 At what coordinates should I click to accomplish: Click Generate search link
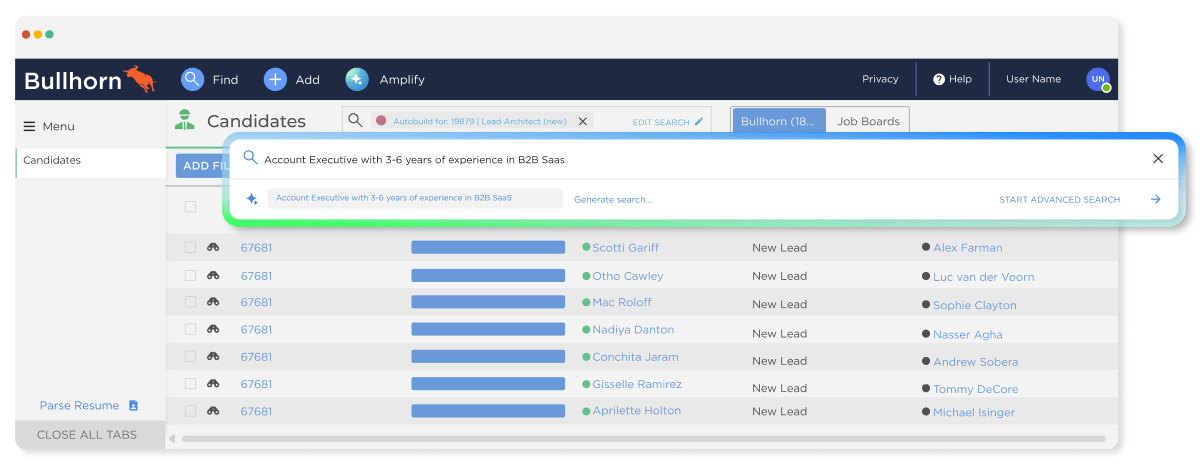pyautogui.click(x=612, y=200)
